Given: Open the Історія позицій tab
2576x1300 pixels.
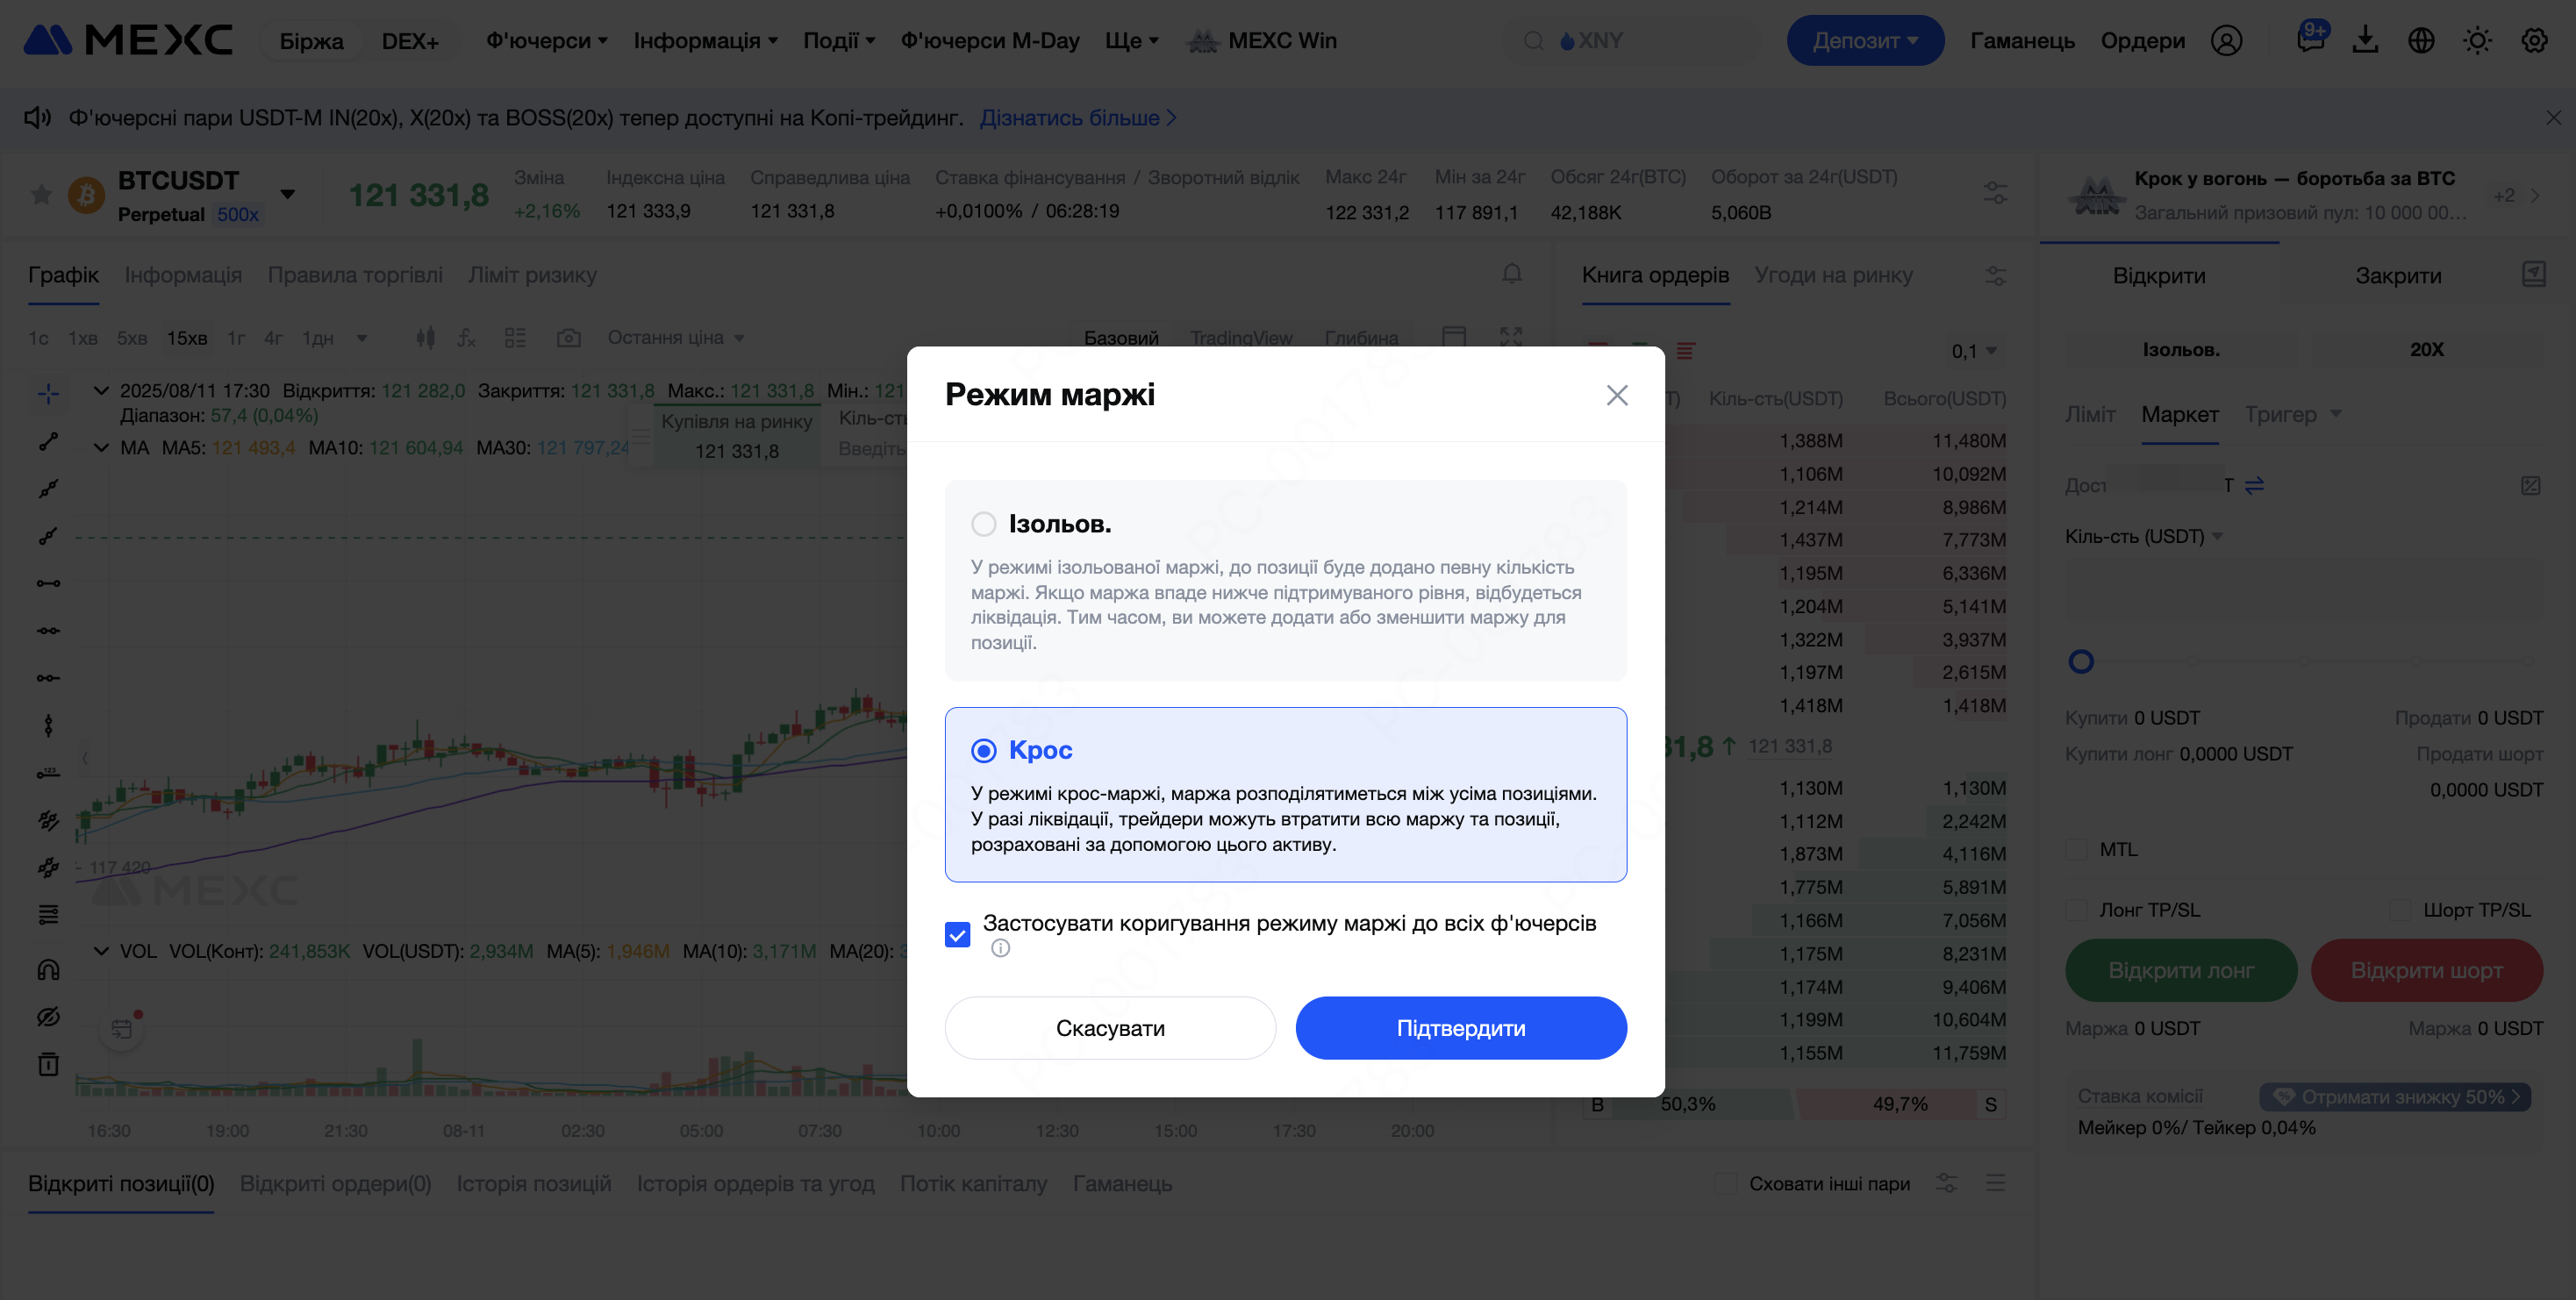Looking at the screenshot, I should [533, 1183].
